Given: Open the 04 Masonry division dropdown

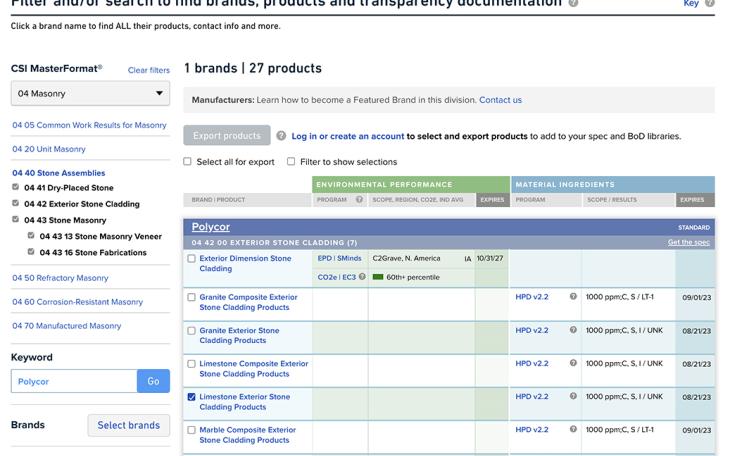Looking at the screenshot, I should point(90,93).
